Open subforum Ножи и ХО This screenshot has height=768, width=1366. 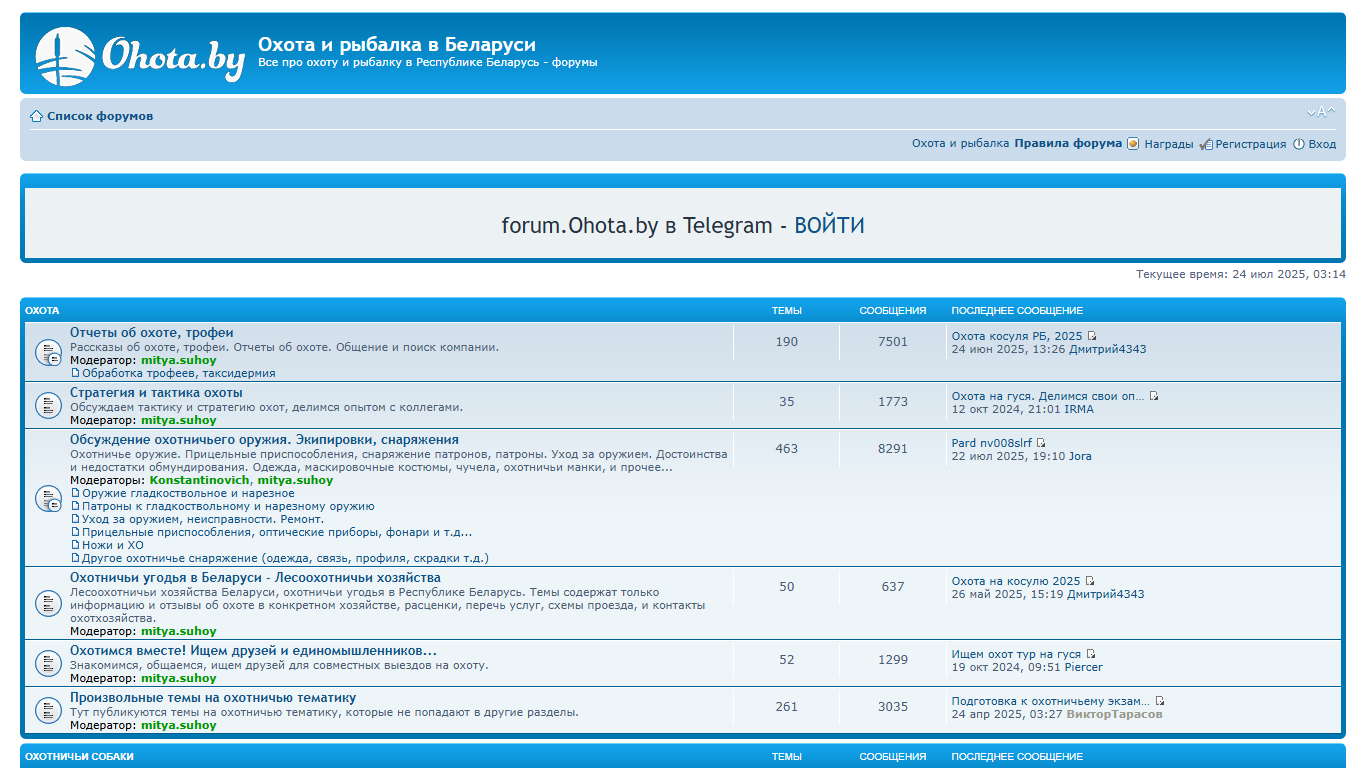(x=113, y=545)
